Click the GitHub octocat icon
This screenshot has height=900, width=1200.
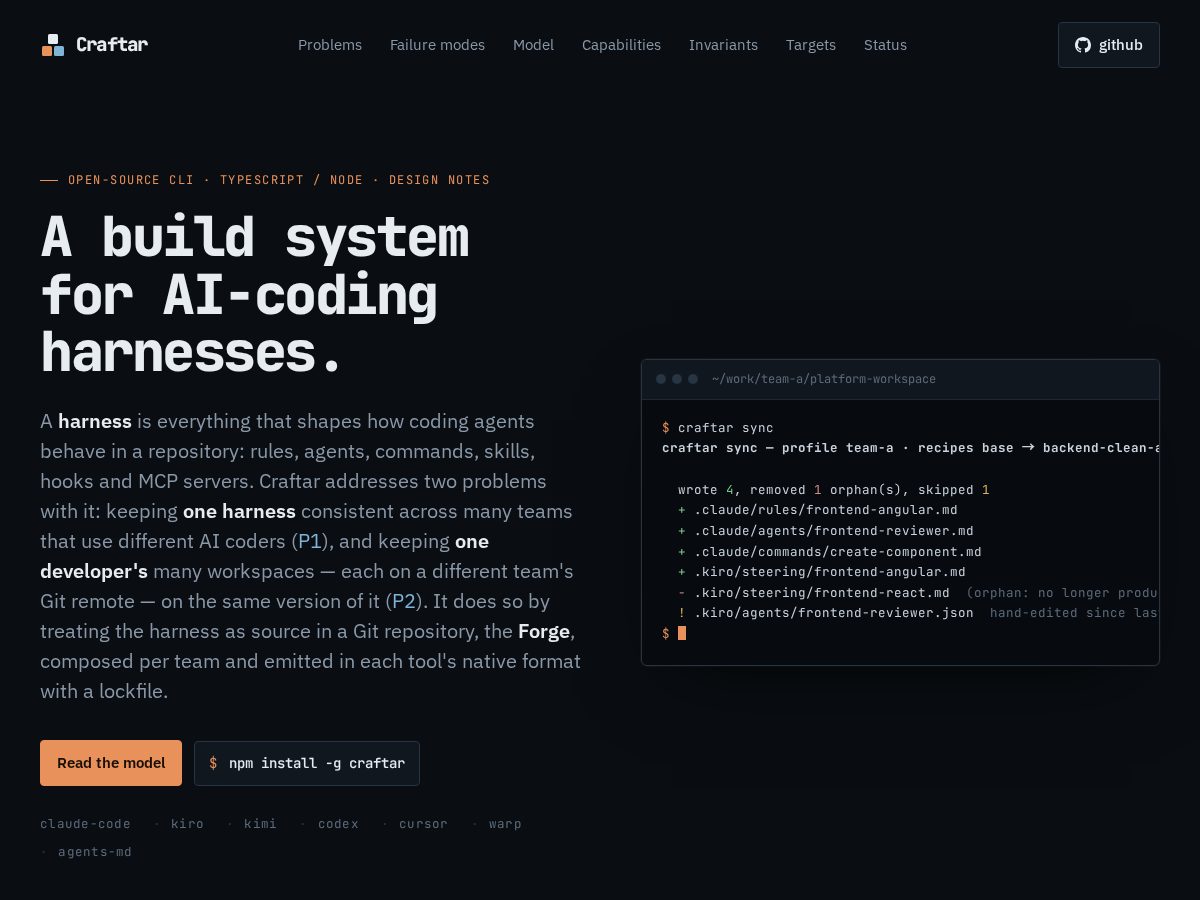point(1083,45)
